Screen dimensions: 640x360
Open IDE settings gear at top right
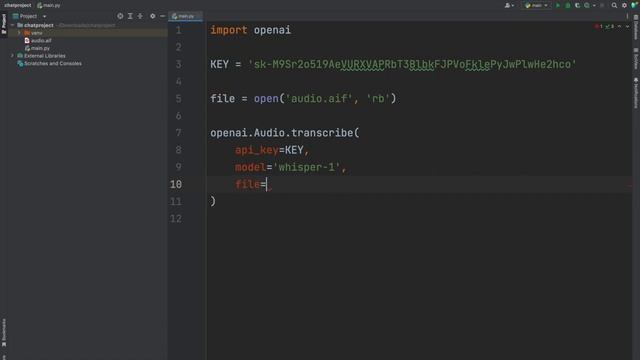coord(624,5)
